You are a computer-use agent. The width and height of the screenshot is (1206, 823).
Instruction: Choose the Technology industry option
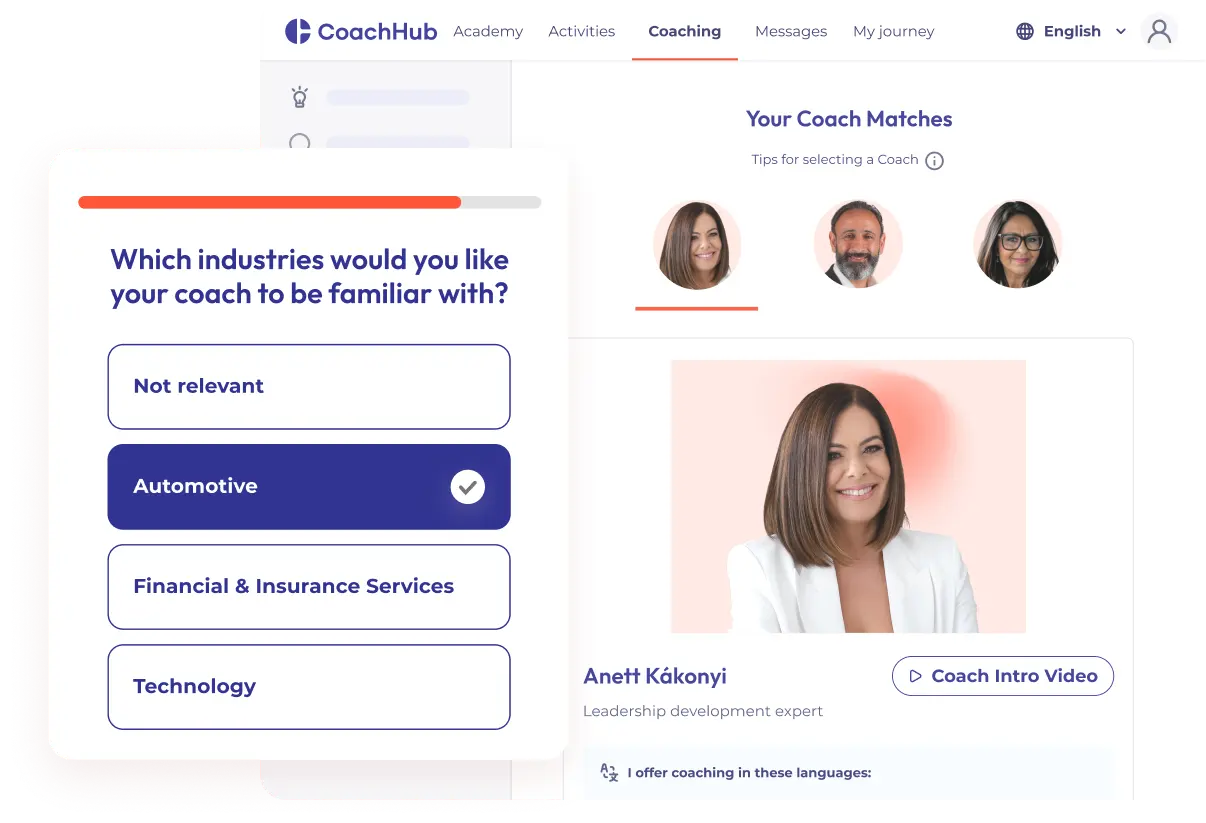click(309, 687)
